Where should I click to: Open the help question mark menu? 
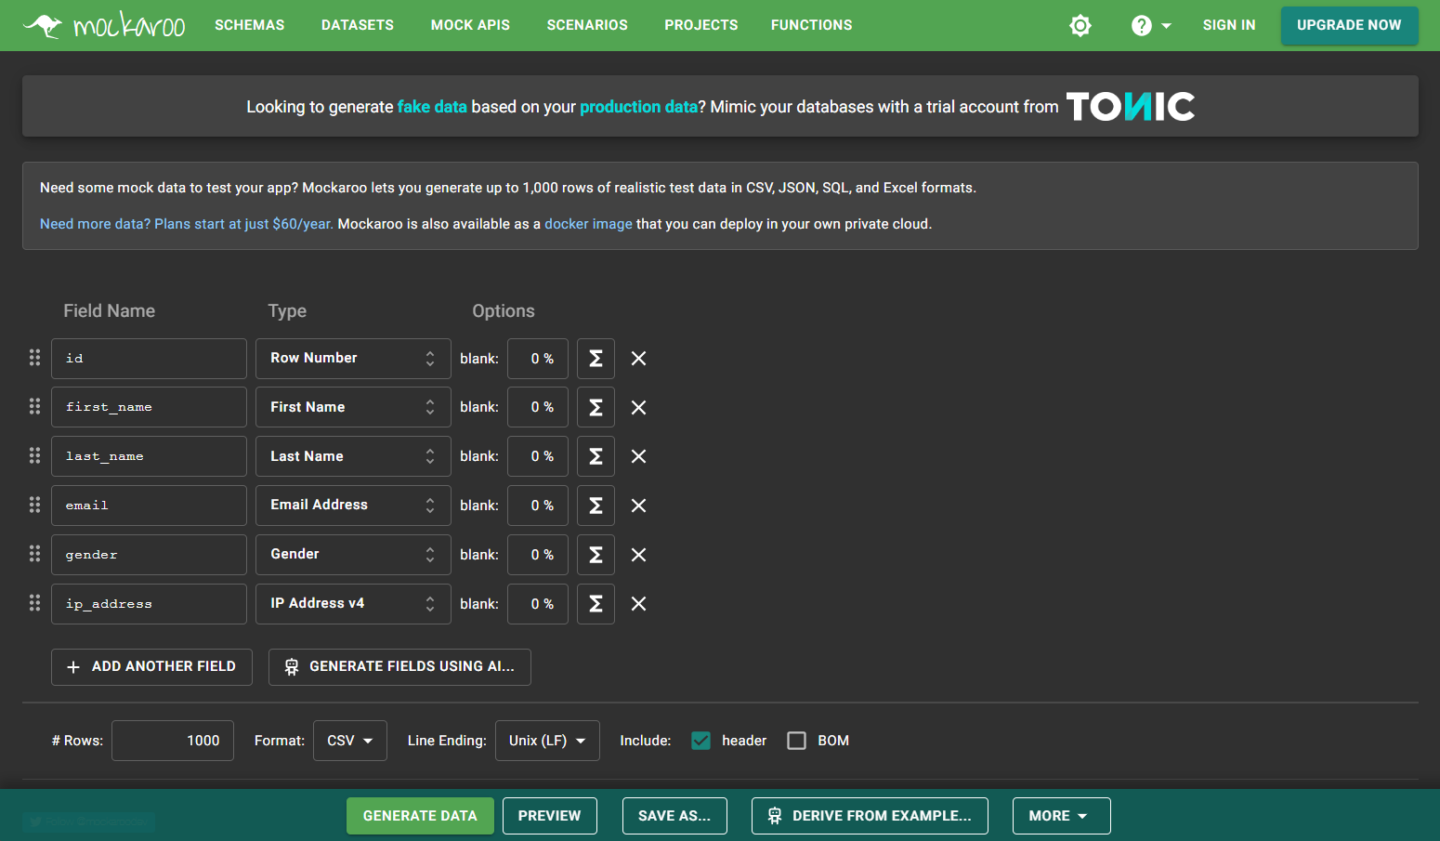tap(1151, 25)
